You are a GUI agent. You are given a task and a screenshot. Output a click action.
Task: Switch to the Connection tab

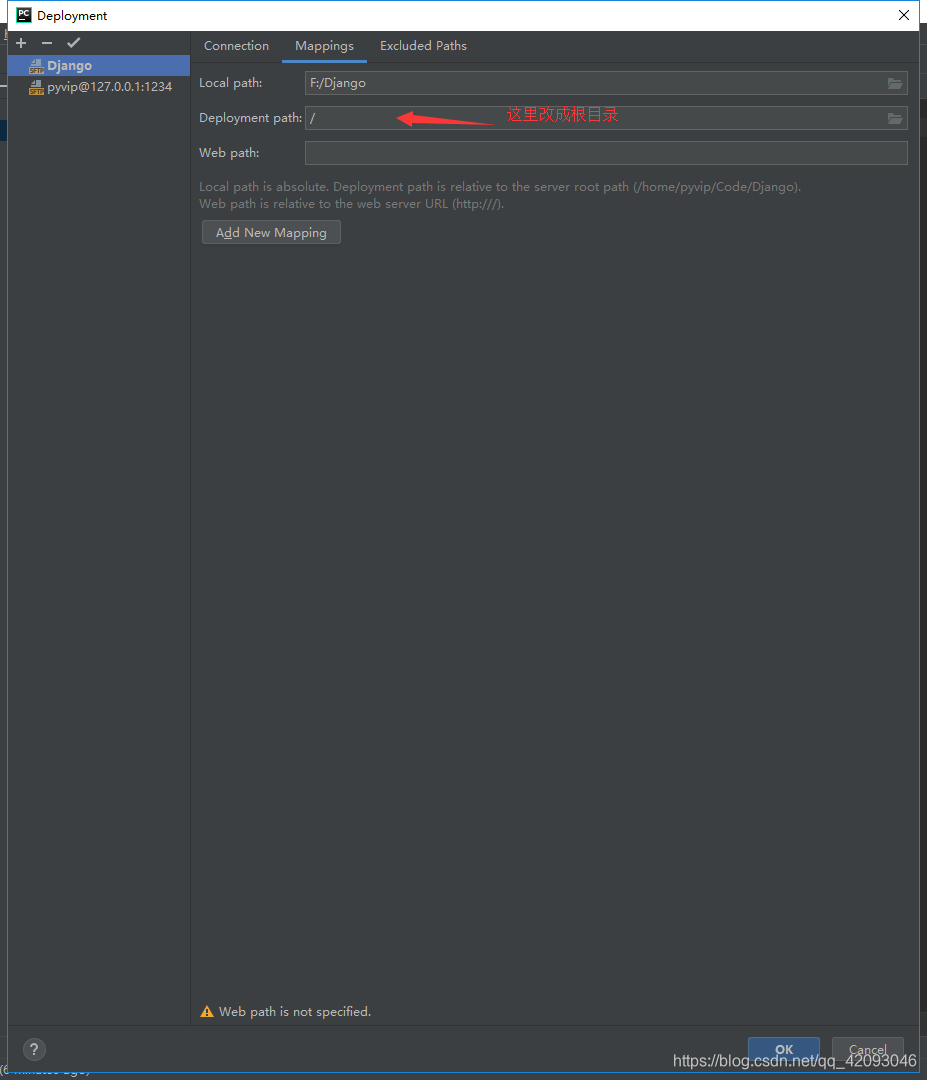point(236,45)
